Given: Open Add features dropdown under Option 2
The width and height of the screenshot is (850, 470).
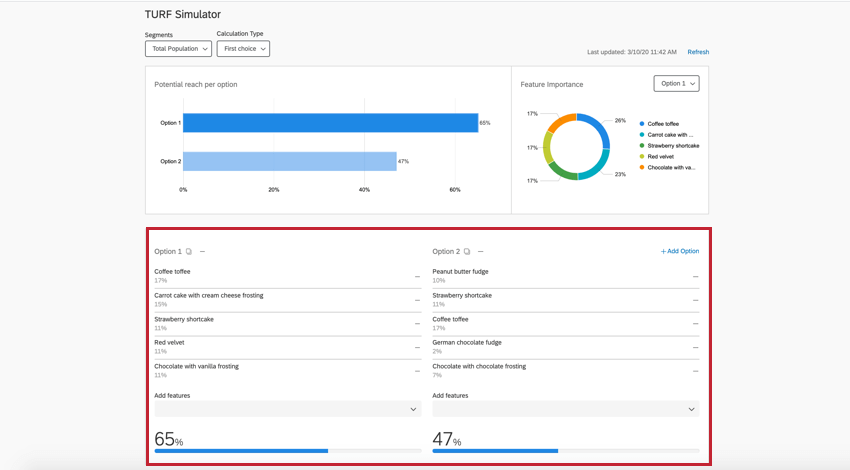Looking at the screenshot, I should pos(565,409).
